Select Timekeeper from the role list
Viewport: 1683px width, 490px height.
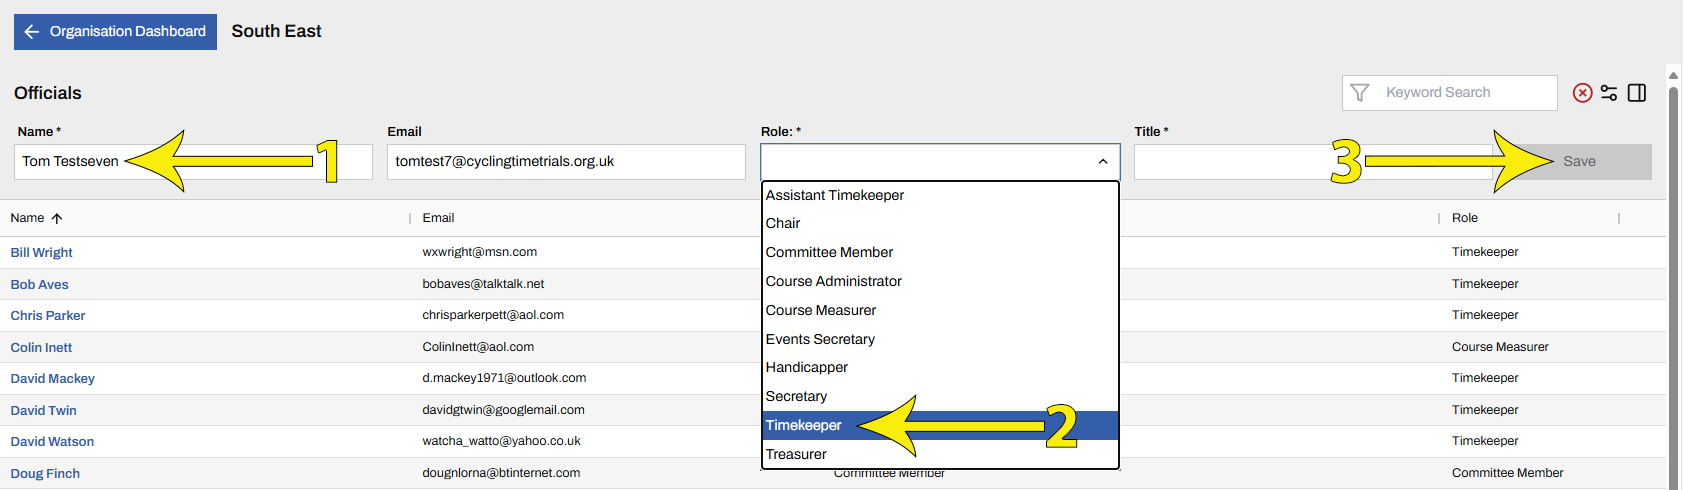pos(804,425)
